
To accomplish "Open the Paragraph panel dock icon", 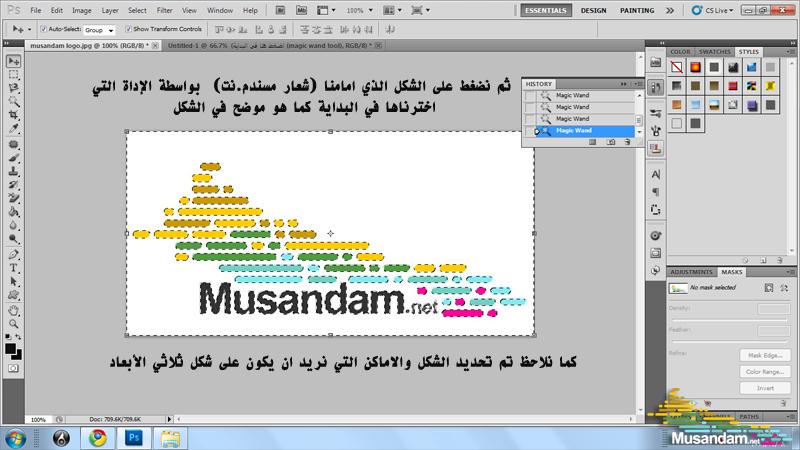I will (656, 192).
